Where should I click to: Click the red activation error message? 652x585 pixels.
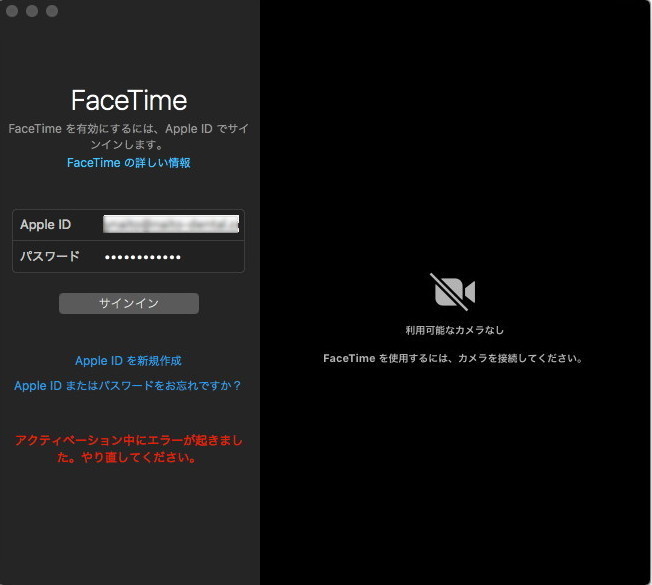[128, 449]
